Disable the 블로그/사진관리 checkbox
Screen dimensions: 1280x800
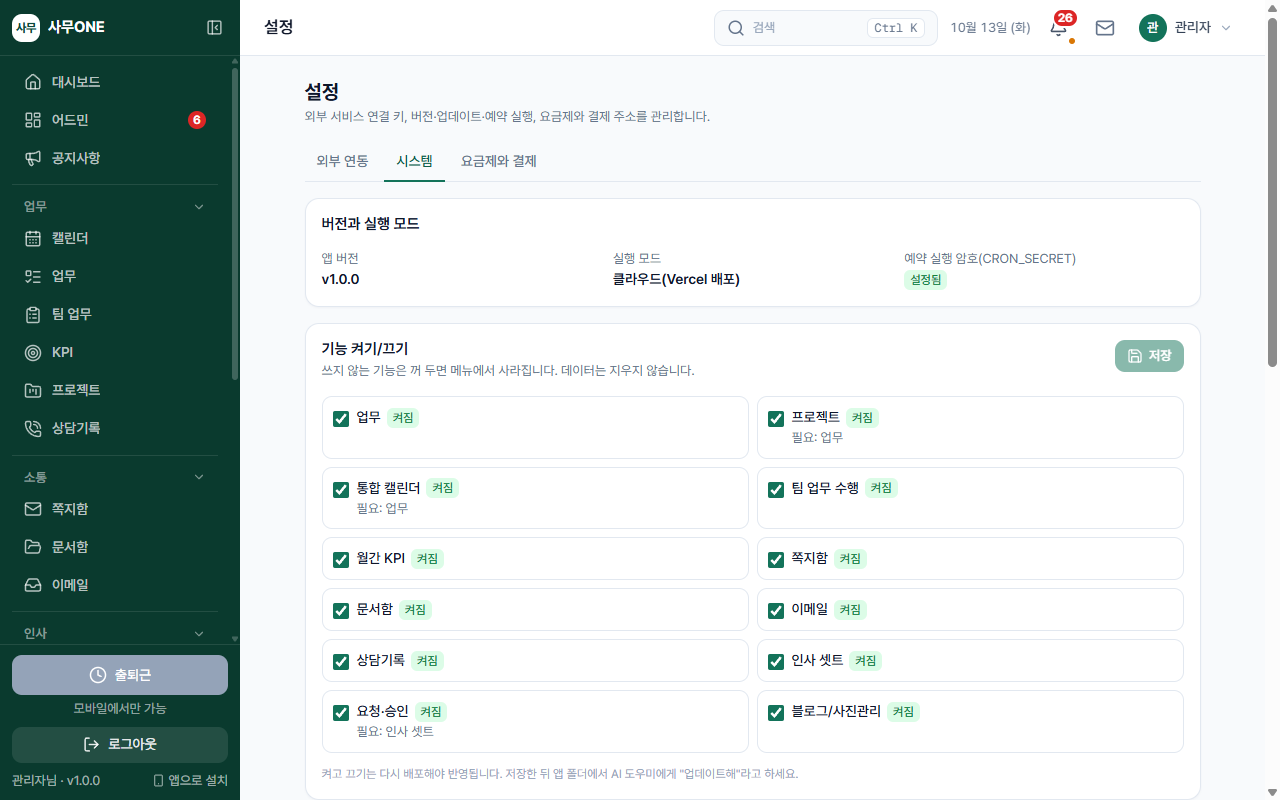pyautogui.click(x=776, y=712)
